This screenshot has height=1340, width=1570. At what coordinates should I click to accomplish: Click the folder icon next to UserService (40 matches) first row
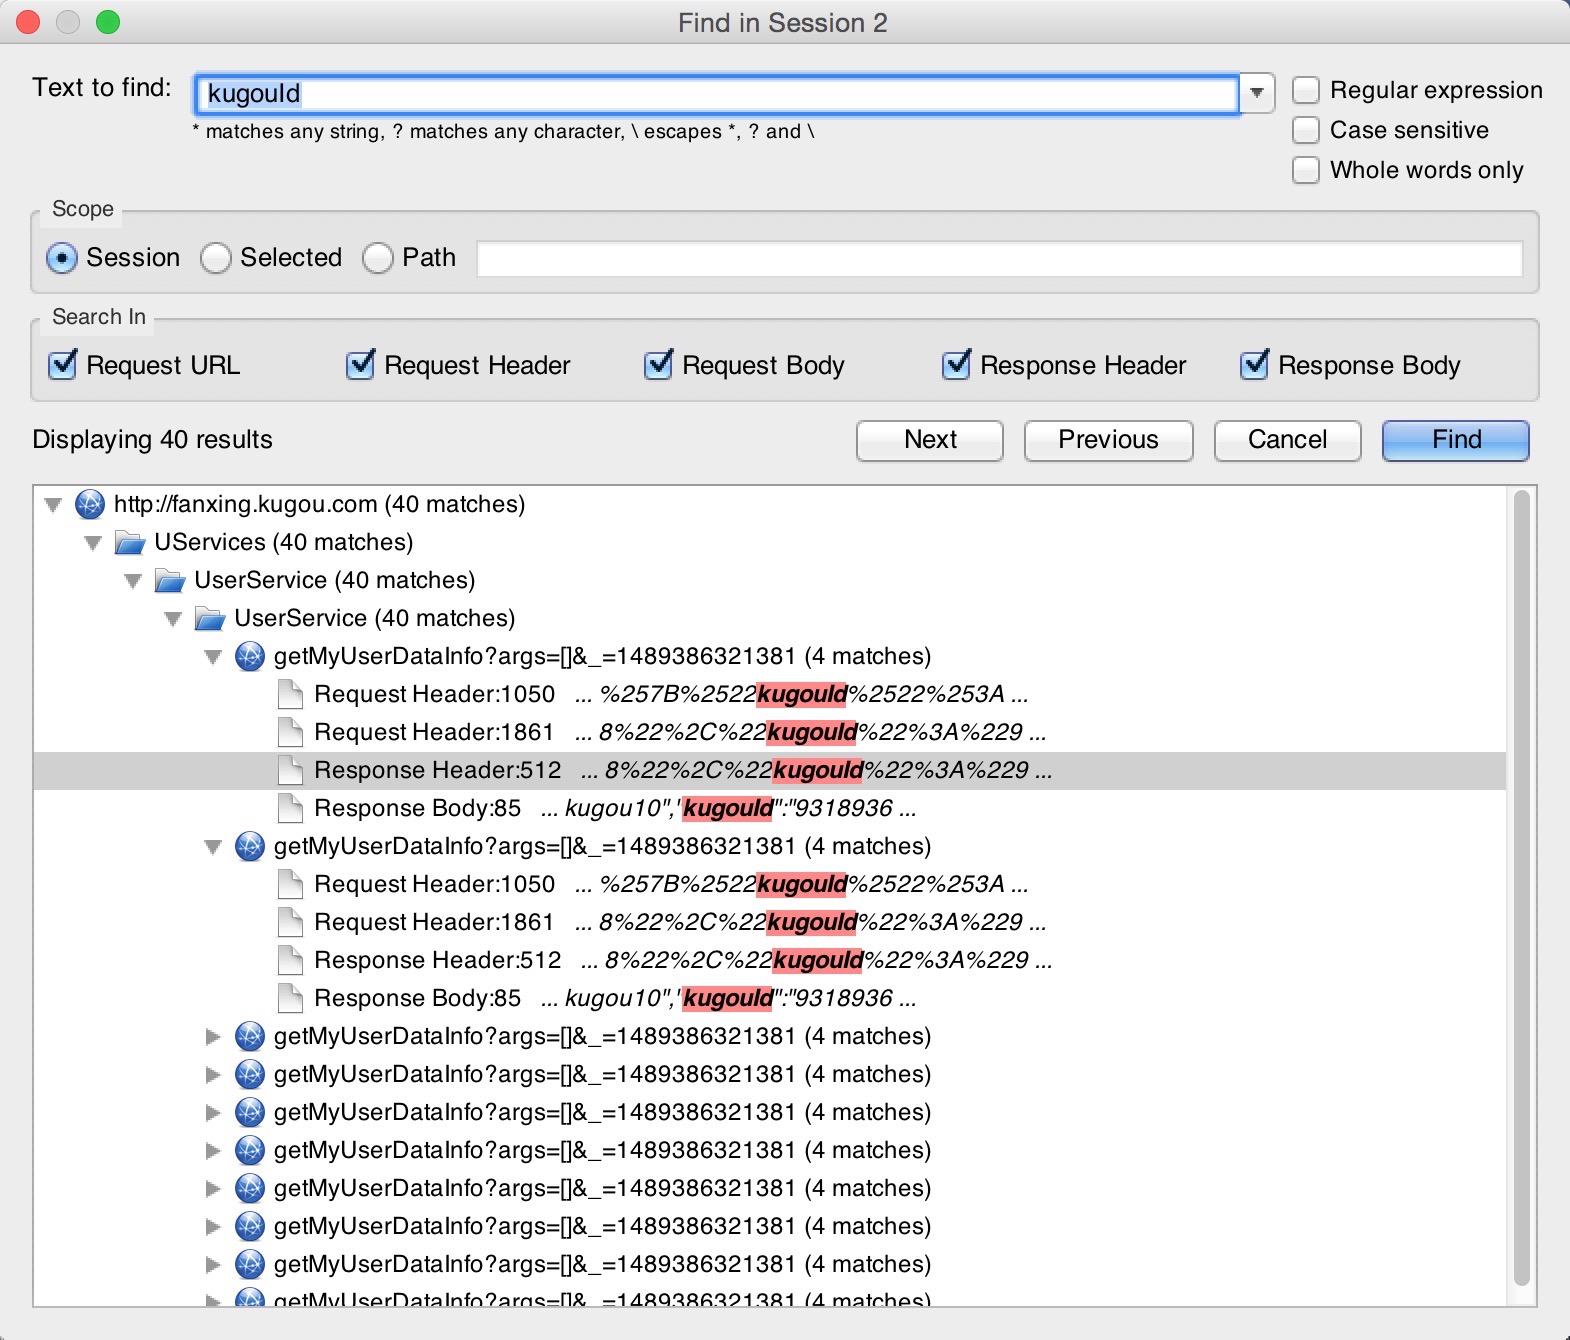[170, 580]
